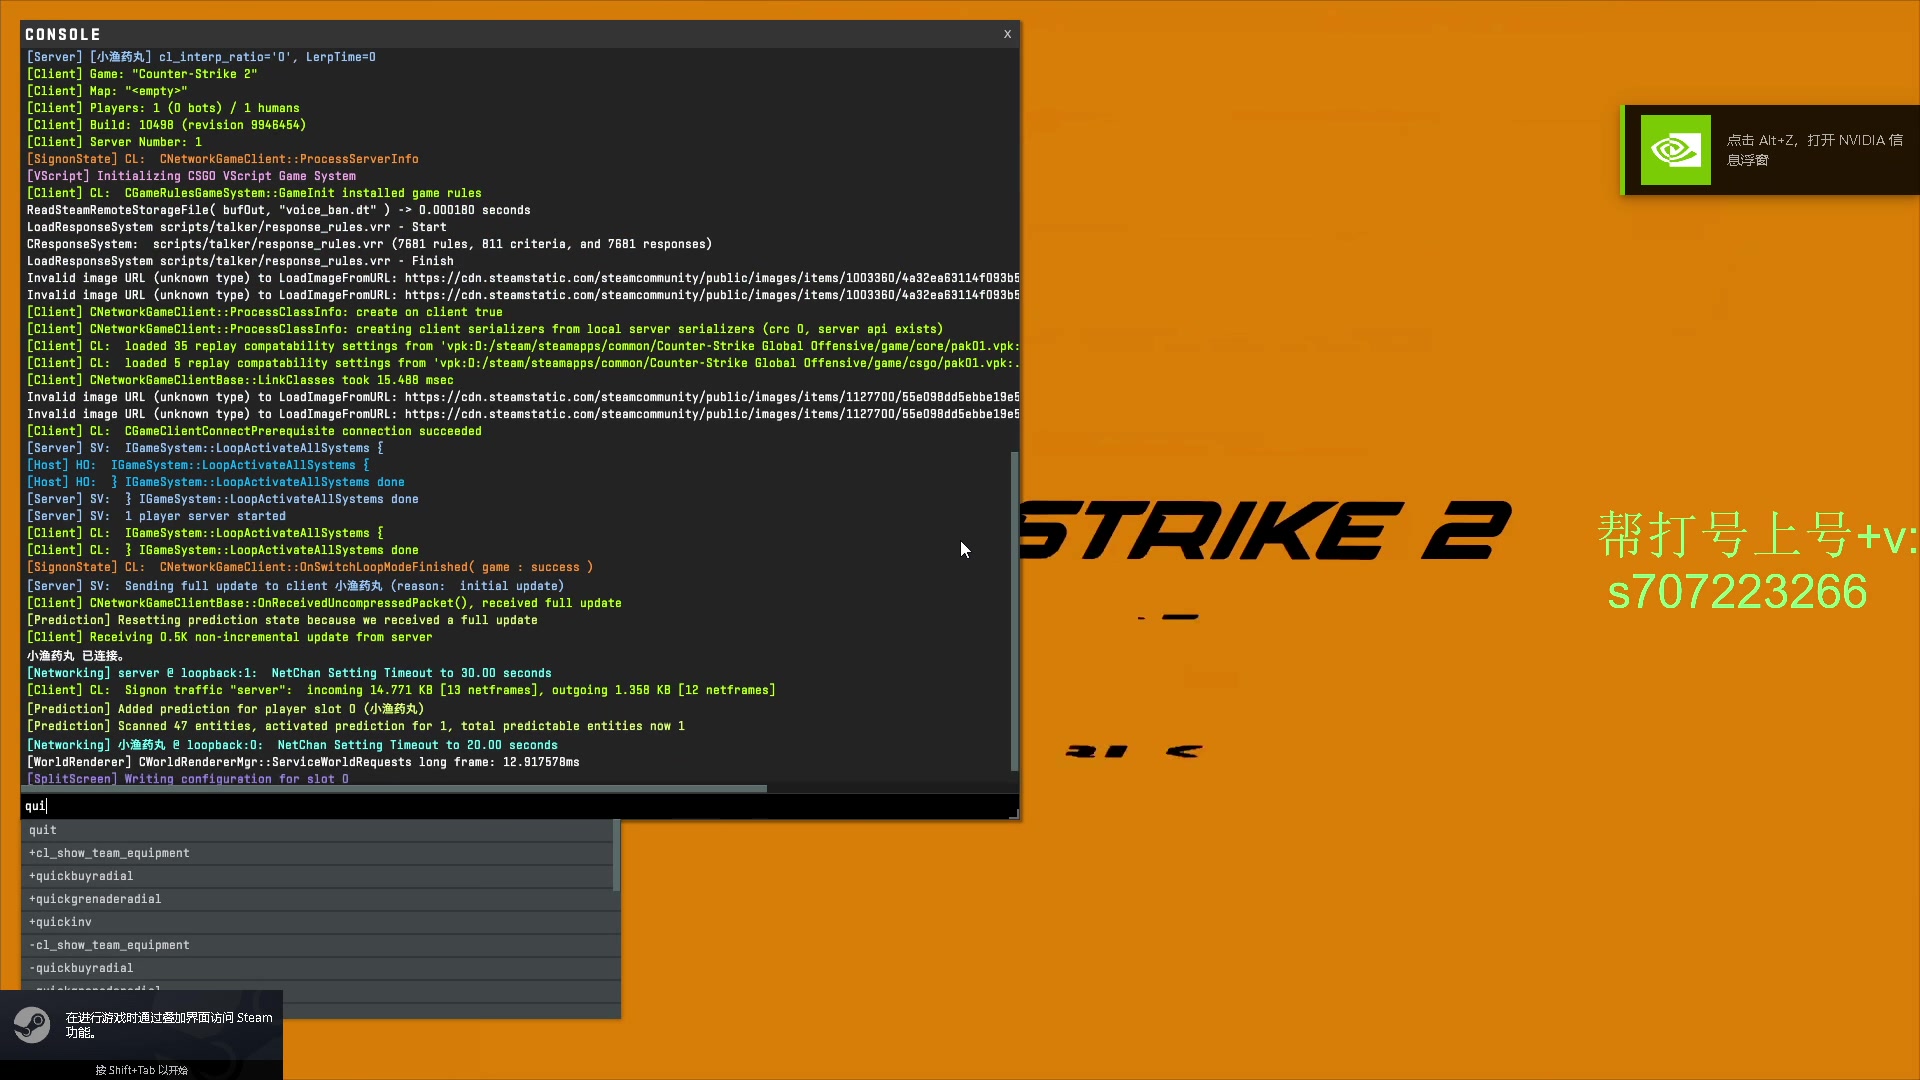Select '-quickbuyradial' suggestion entry
Viewport: 1920px width, 1080px height.
[x=317, y=968]
